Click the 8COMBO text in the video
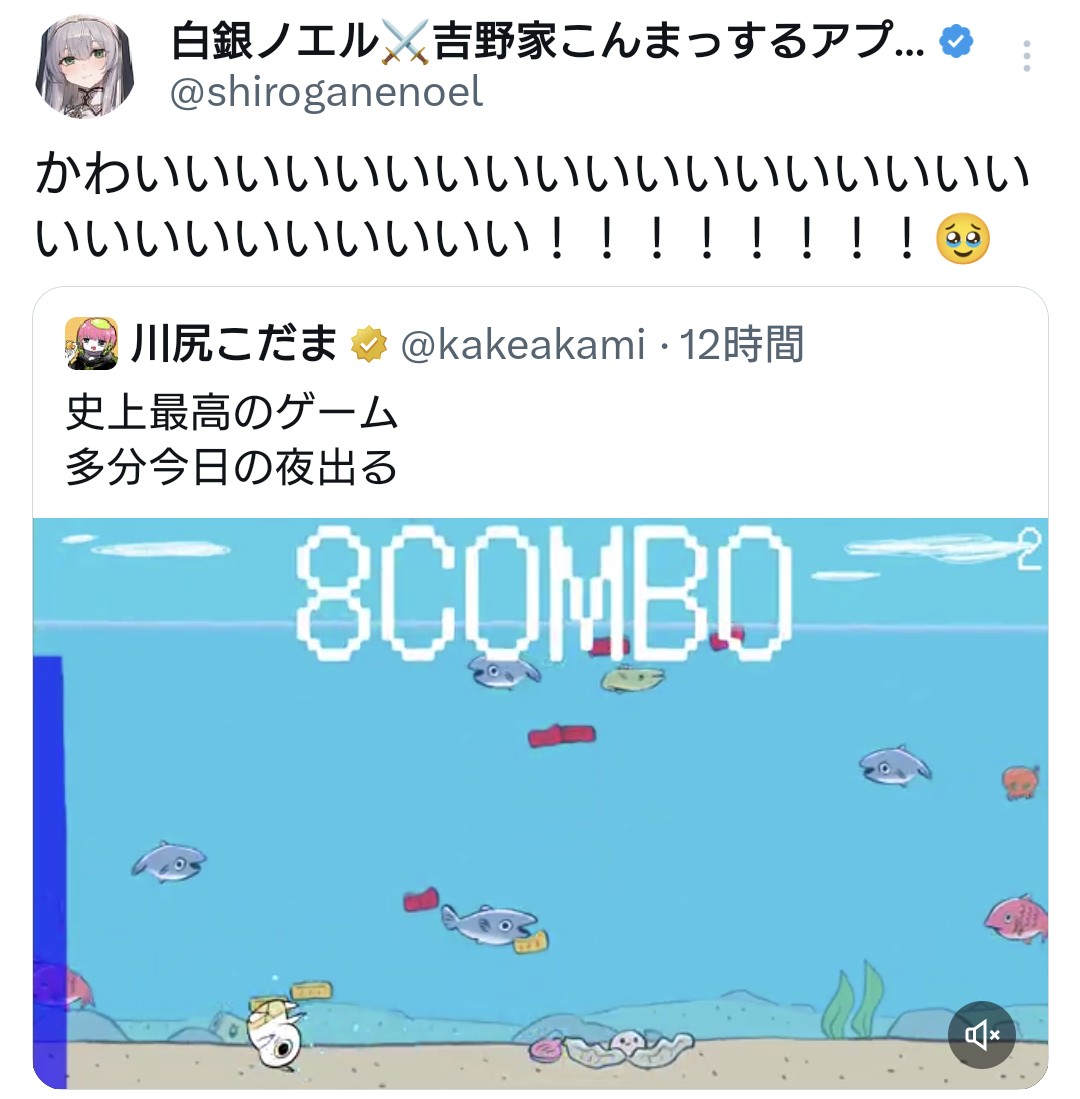The height and width of the screenshot is (1099, 1080). (543, 594)
